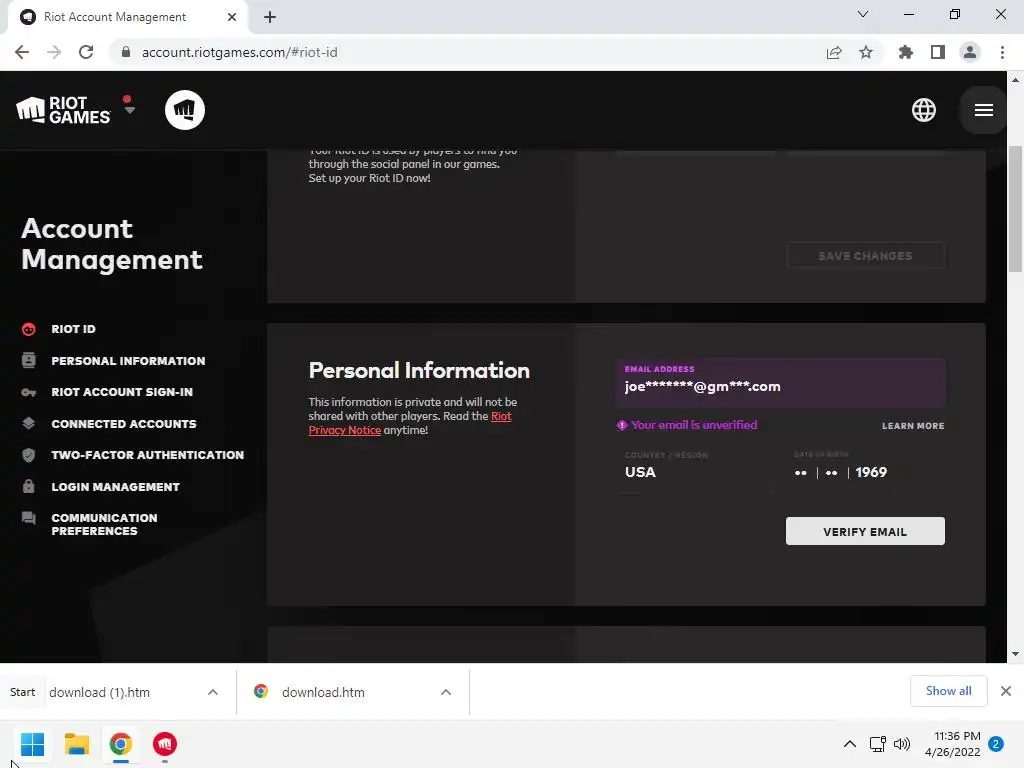Viewport: 1024px width, 768px height.
Task: Go back in browser
Action: [x=22, y=52]
